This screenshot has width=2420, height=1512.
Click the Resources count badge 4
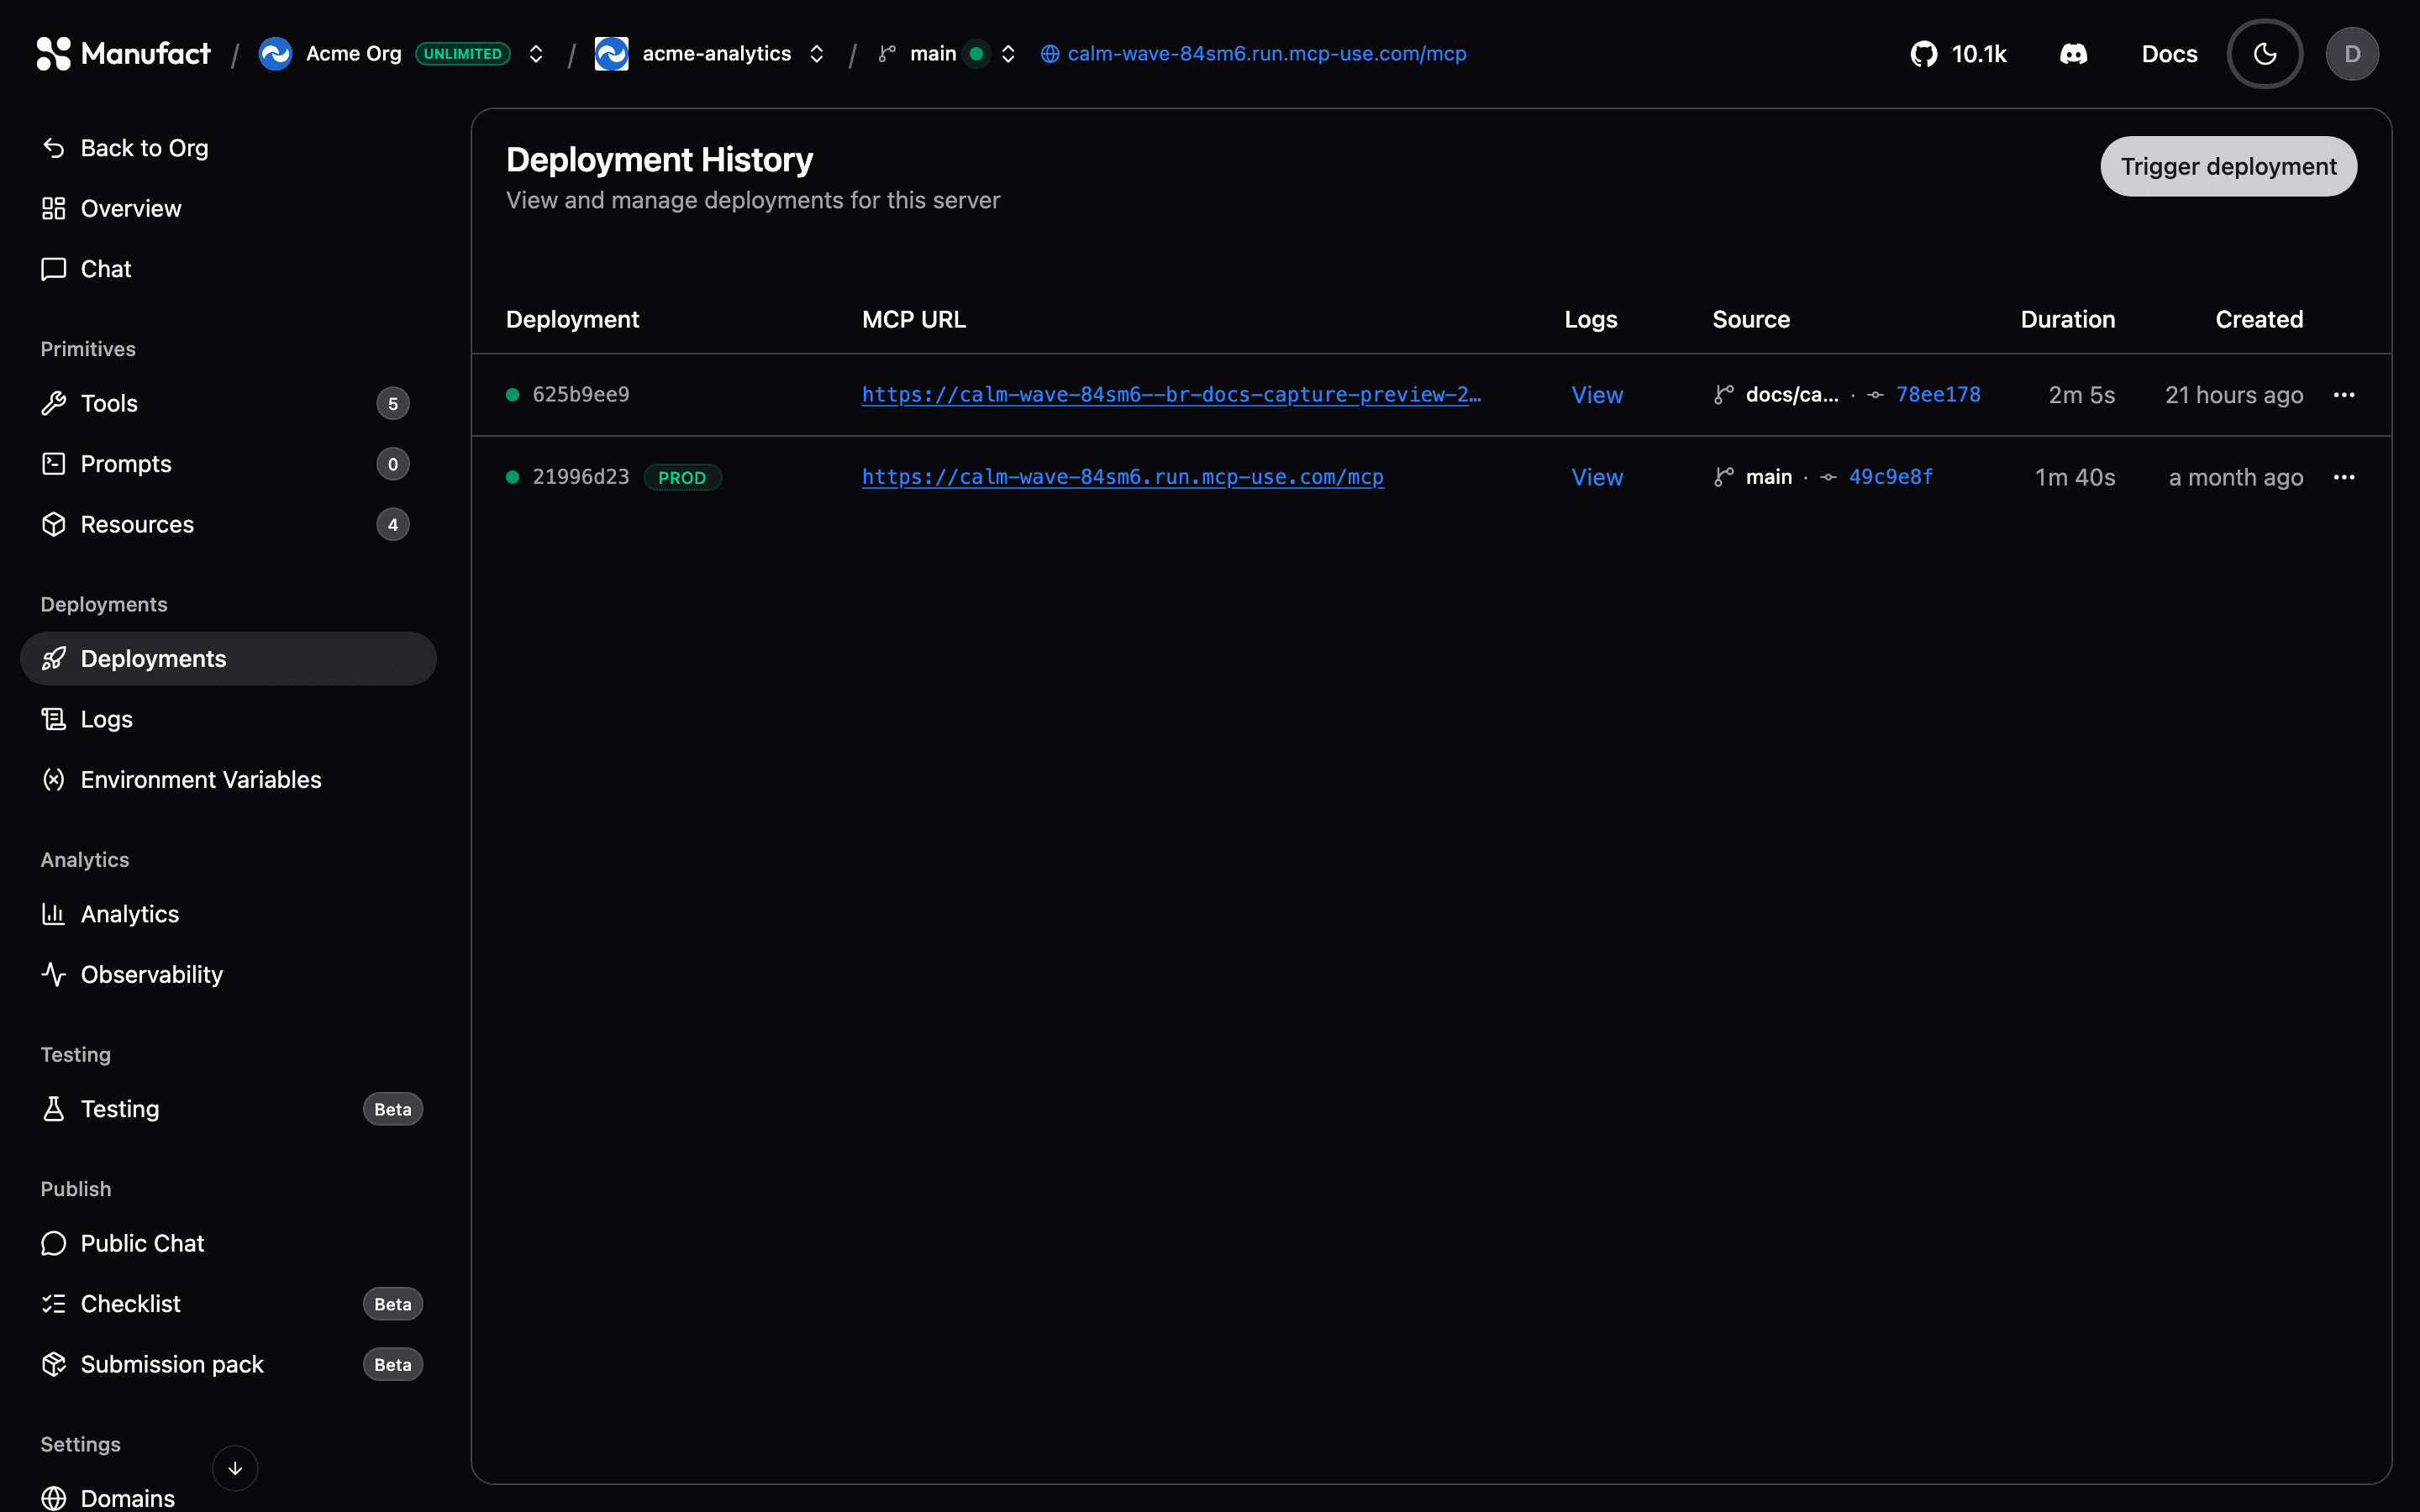[393, 525]
